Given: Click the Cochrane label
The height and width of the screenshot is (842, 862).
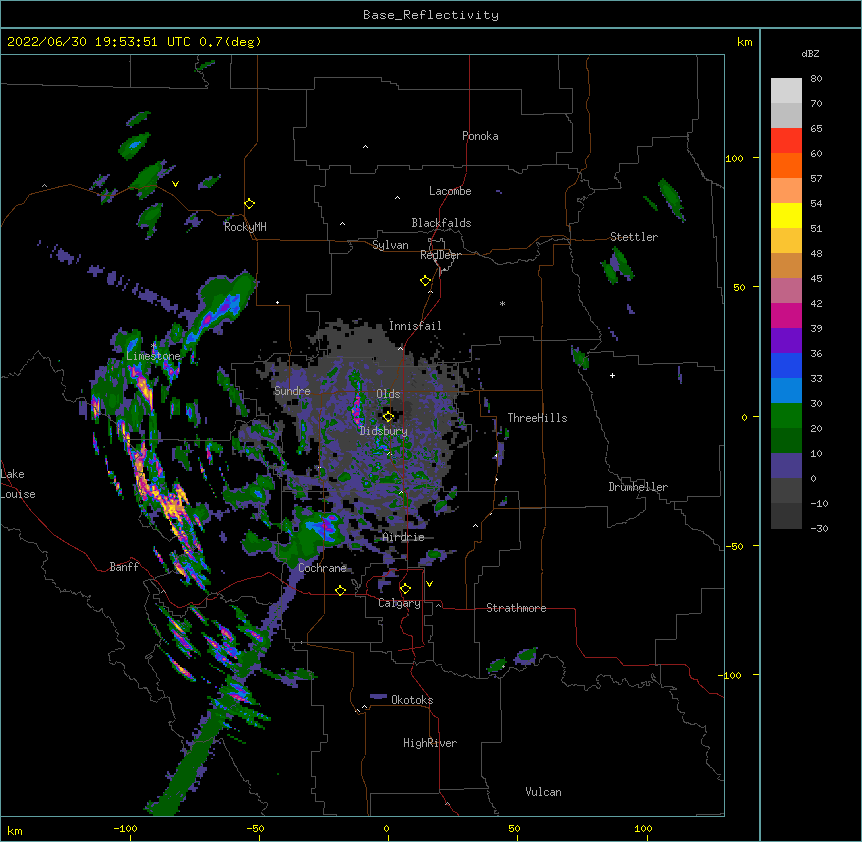Looking at the screenshot, I should 323,568.
